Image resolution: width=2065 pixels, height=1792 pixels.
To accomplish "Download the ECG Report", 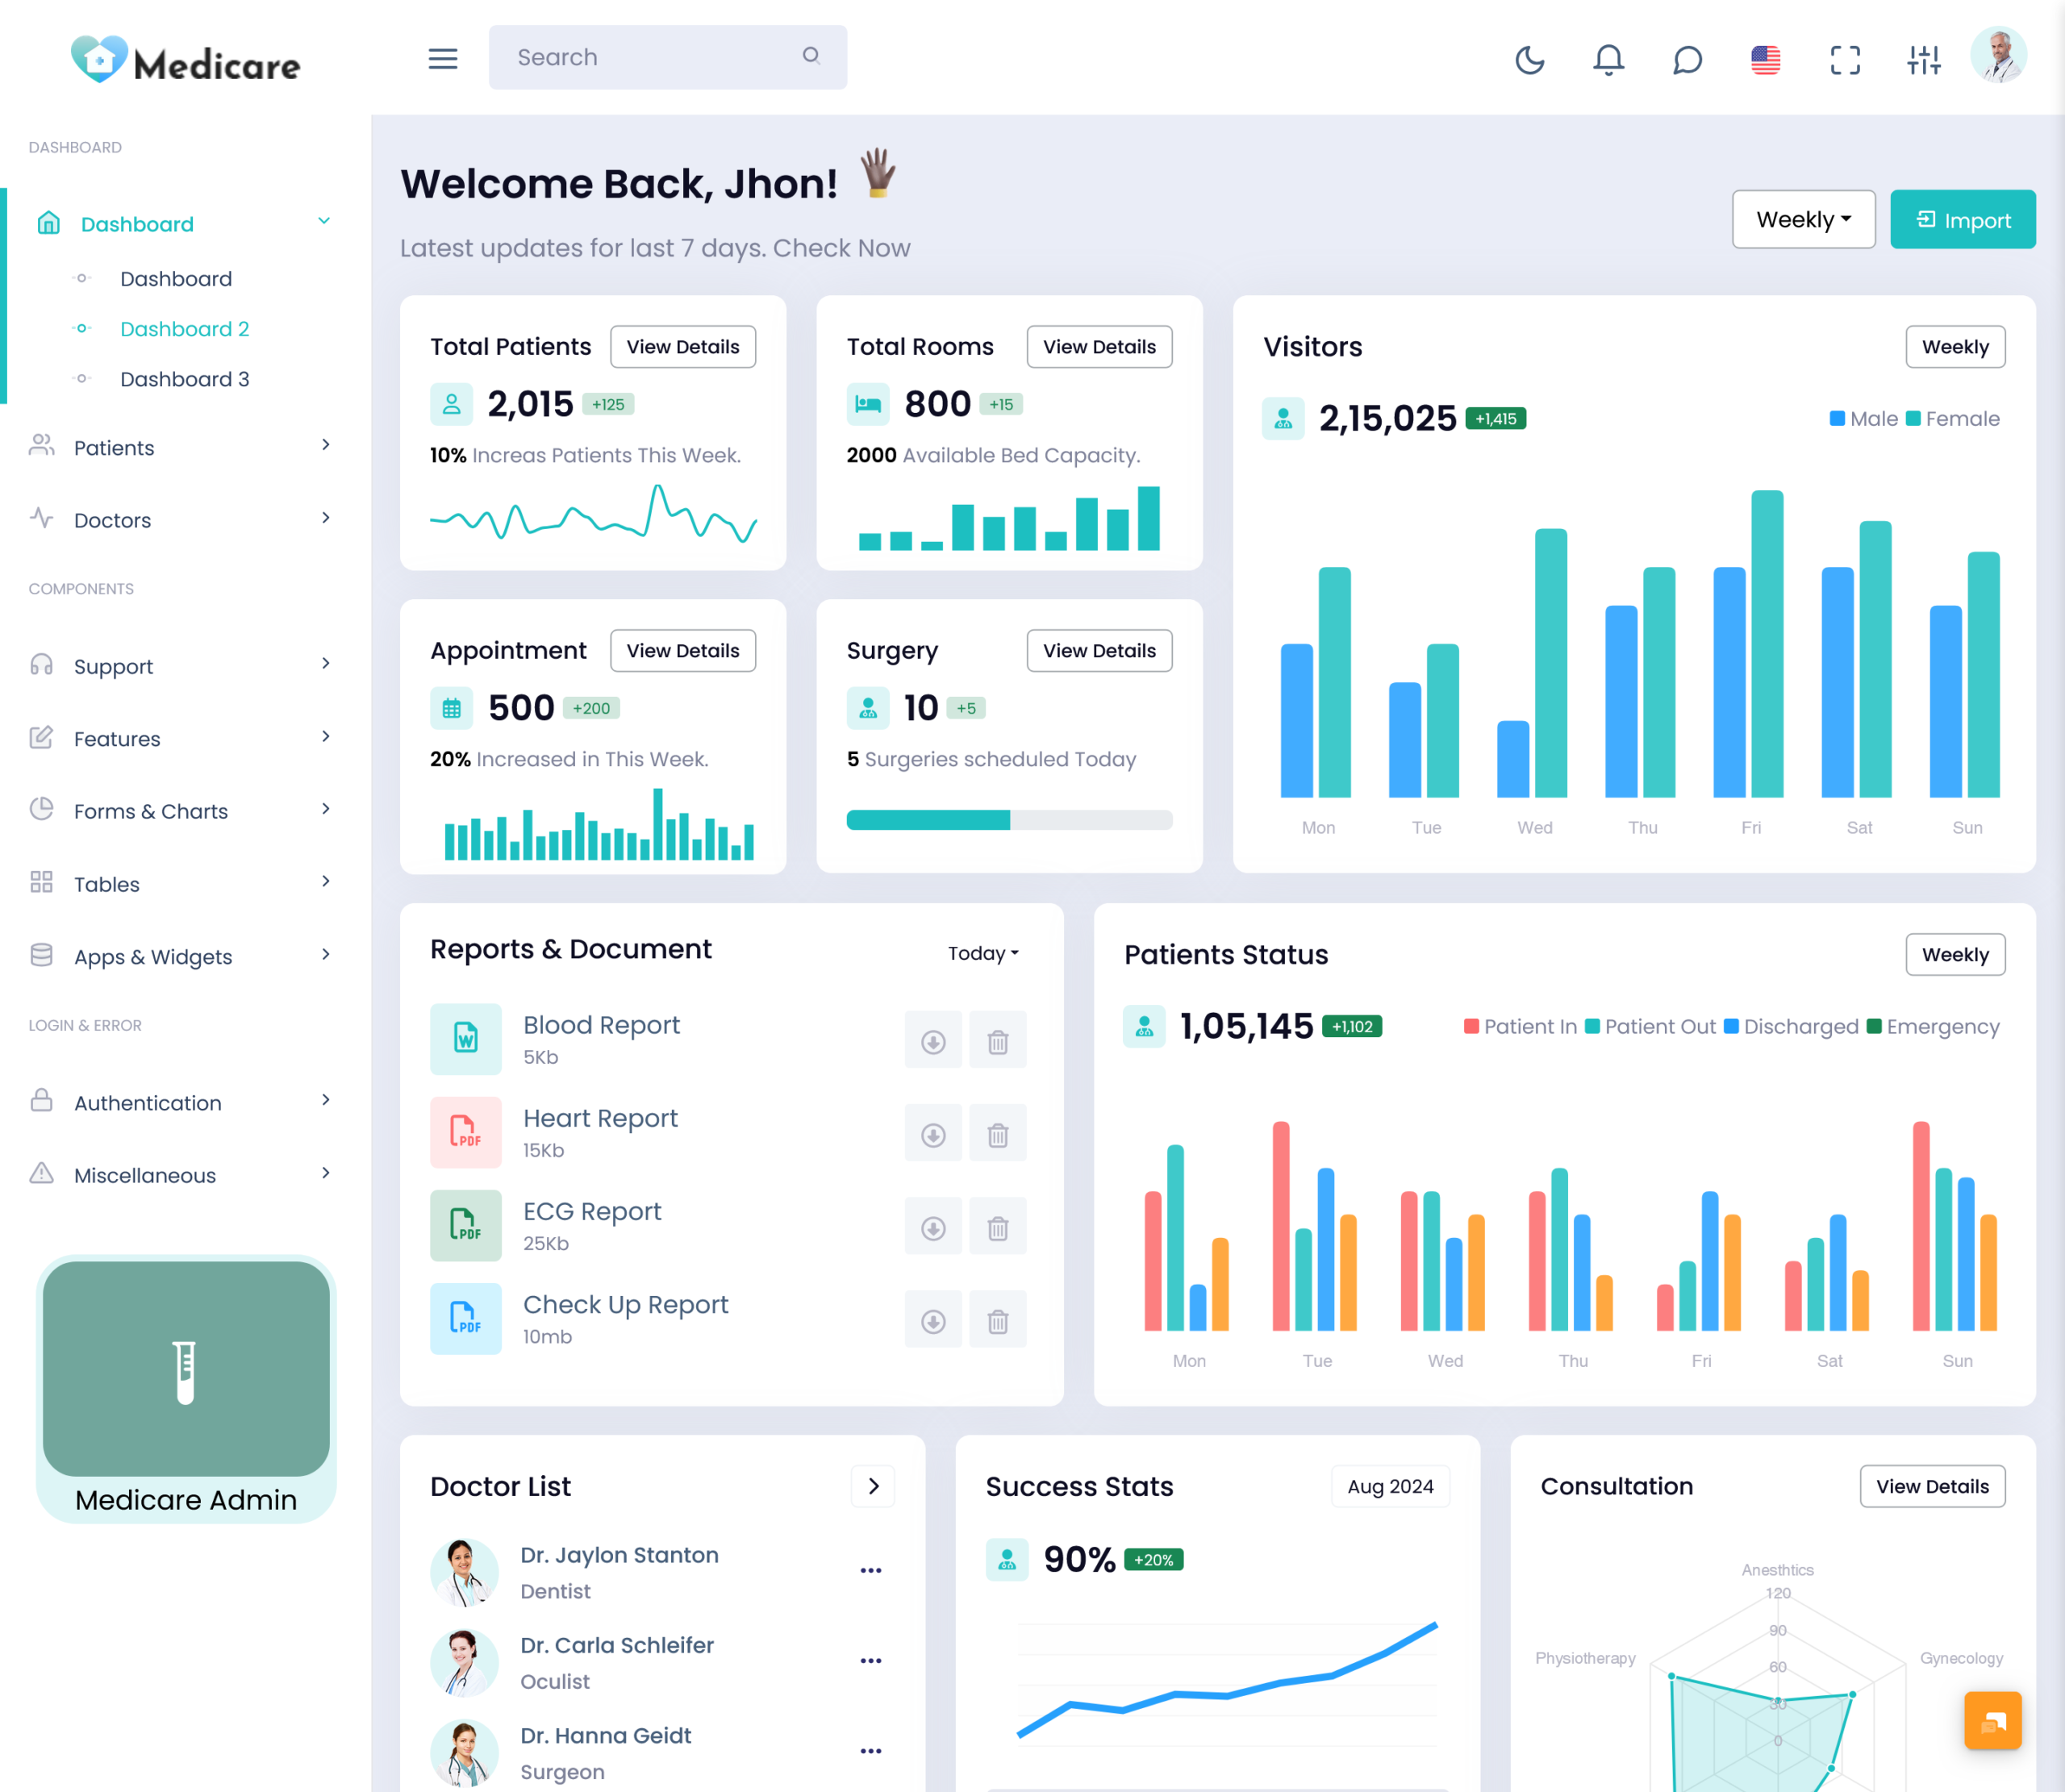I will [933, 1226].
